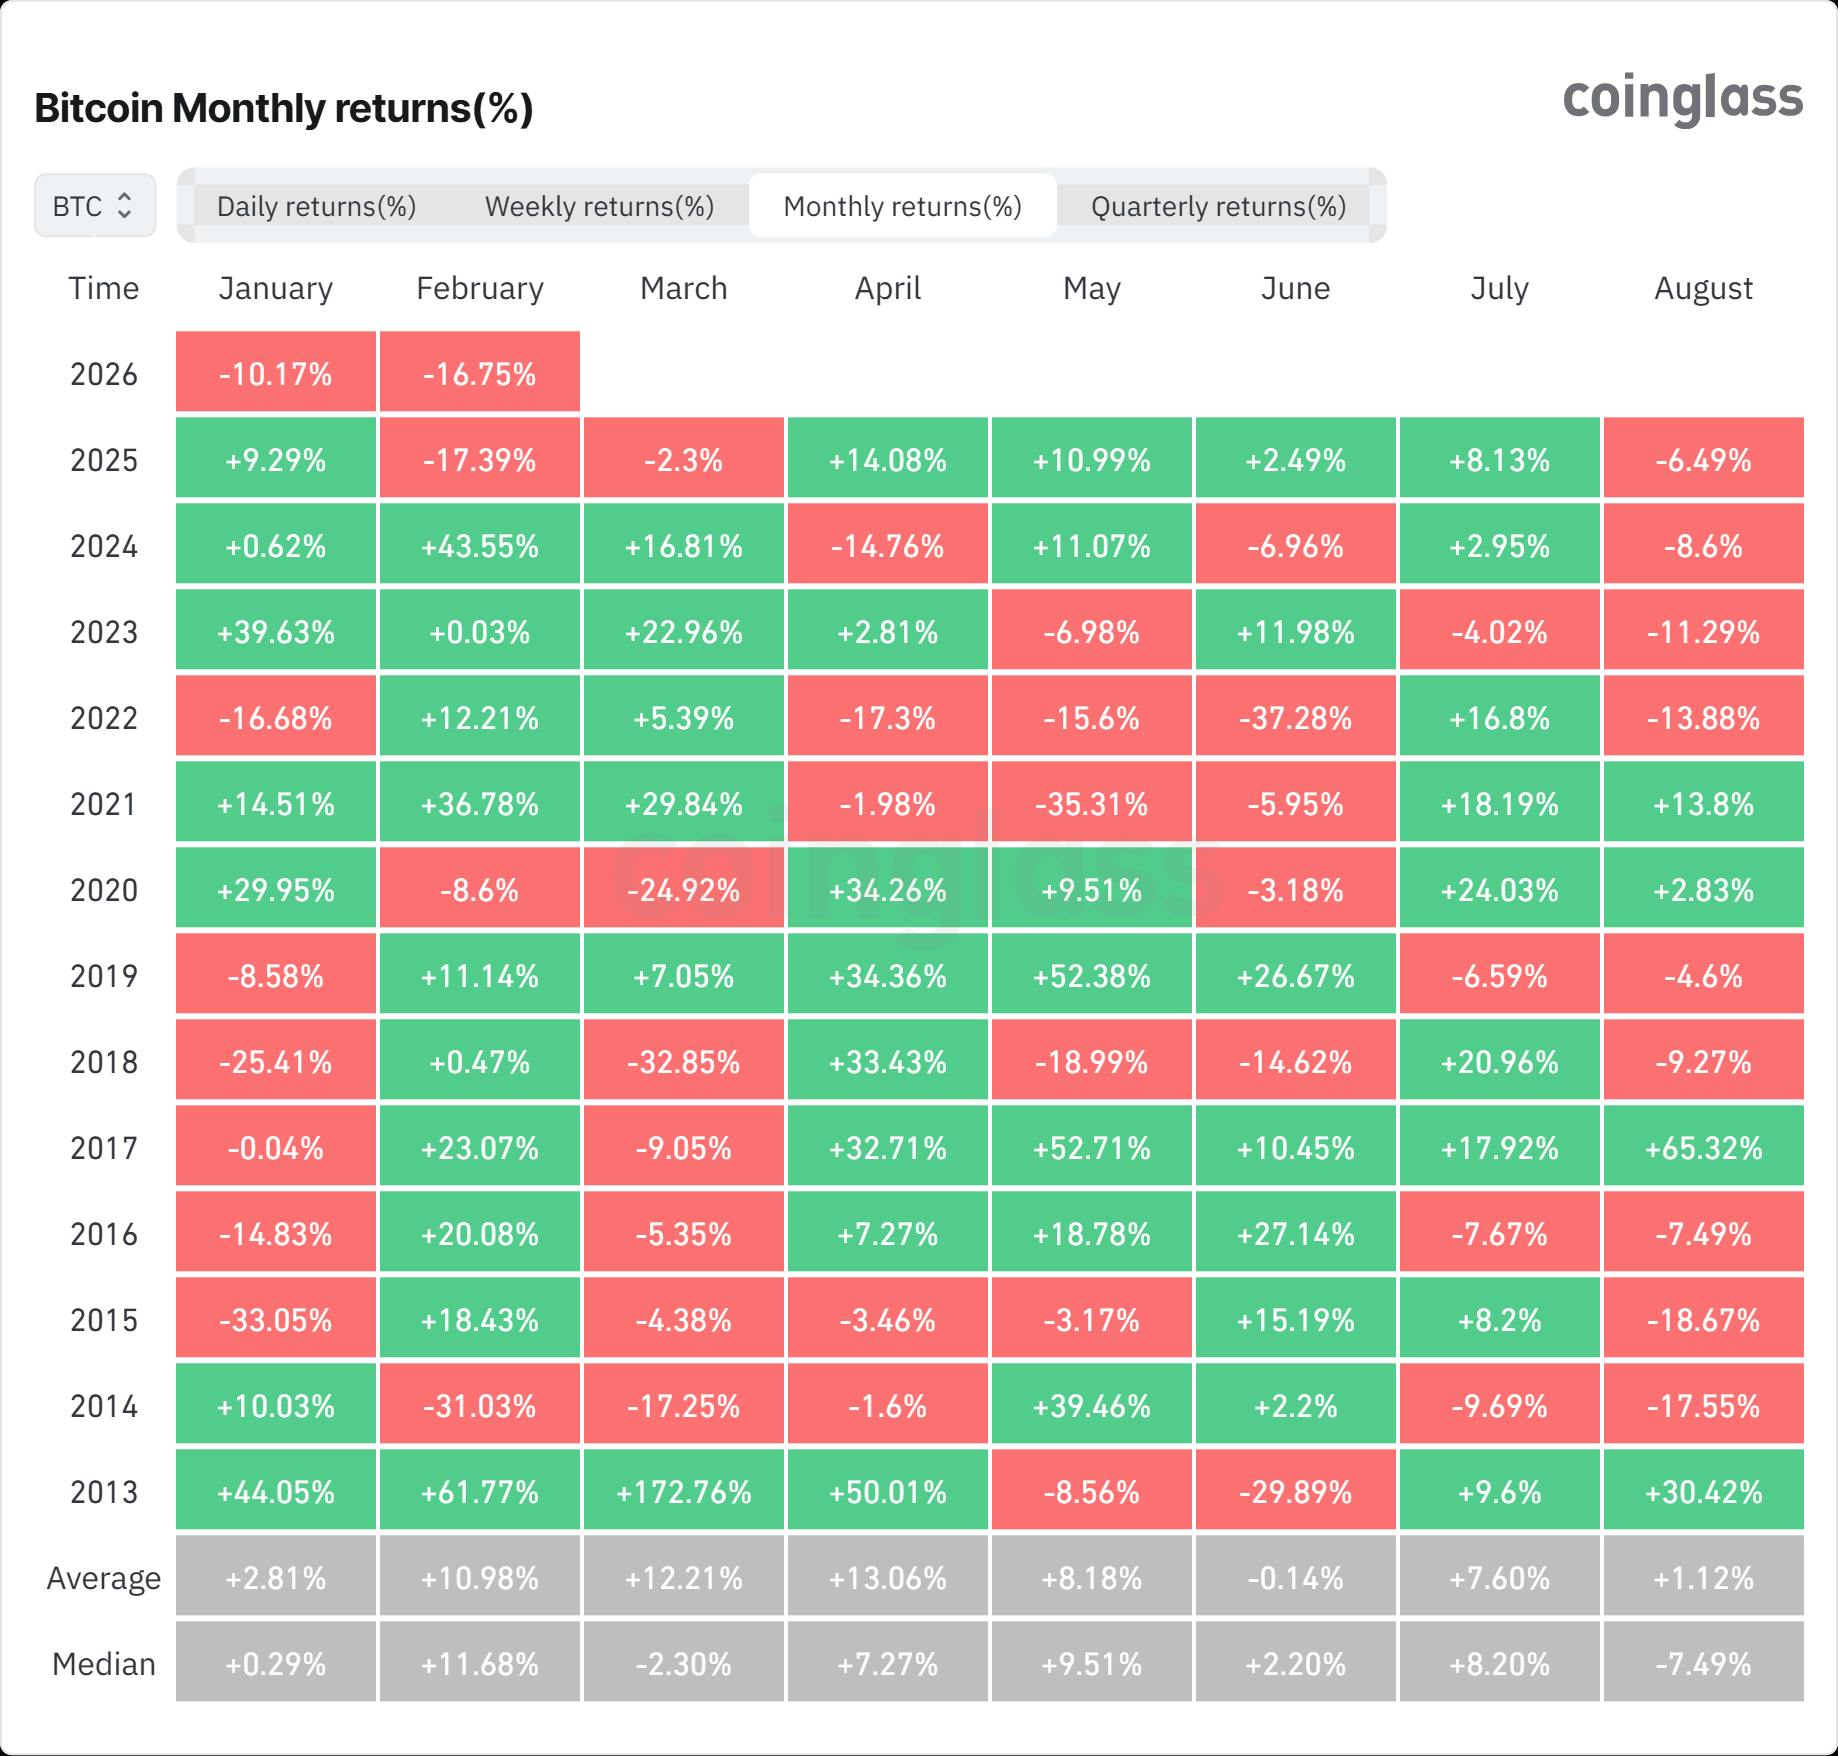Viewport: 1838px width, 1756px height.
Task: Select the 2026 February -16.75% cell
Action: click(479, 374)
